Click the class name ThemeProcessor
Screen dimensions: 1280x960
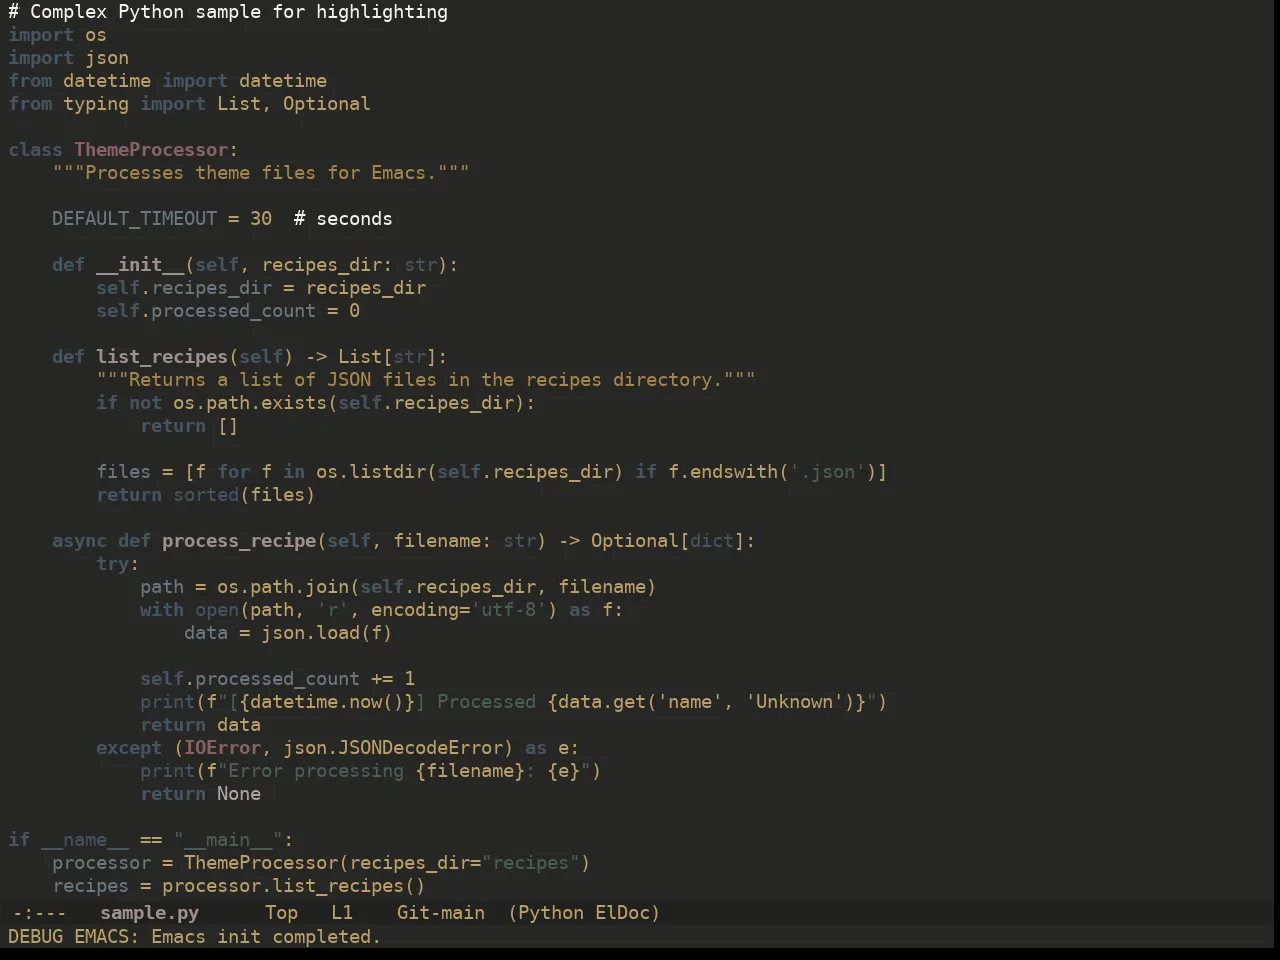[151, 150]
